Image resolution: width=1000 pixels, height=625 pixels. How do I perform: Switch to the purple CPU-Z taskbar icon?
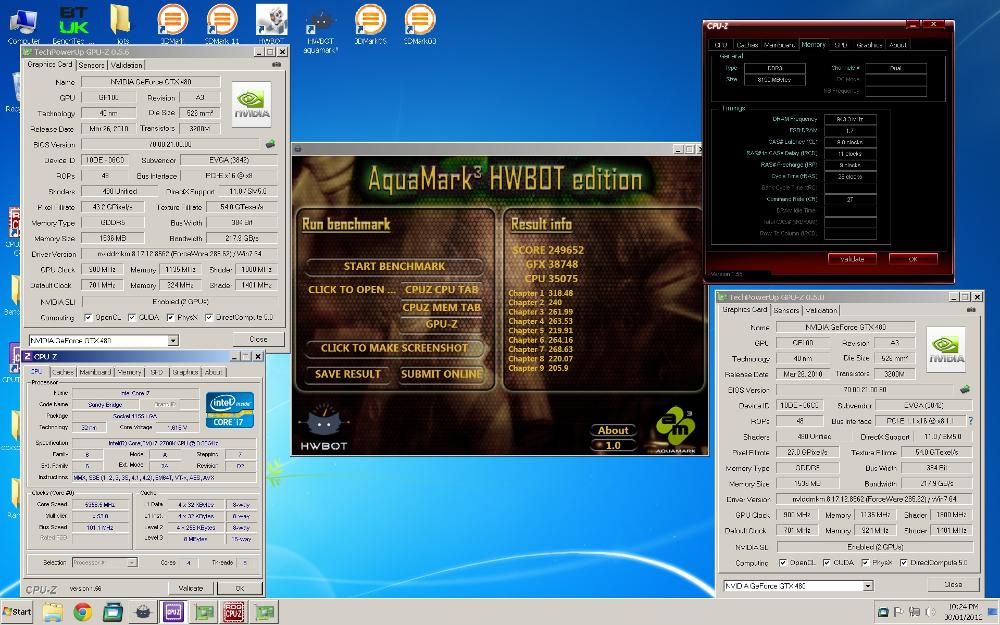pos(173,612)
